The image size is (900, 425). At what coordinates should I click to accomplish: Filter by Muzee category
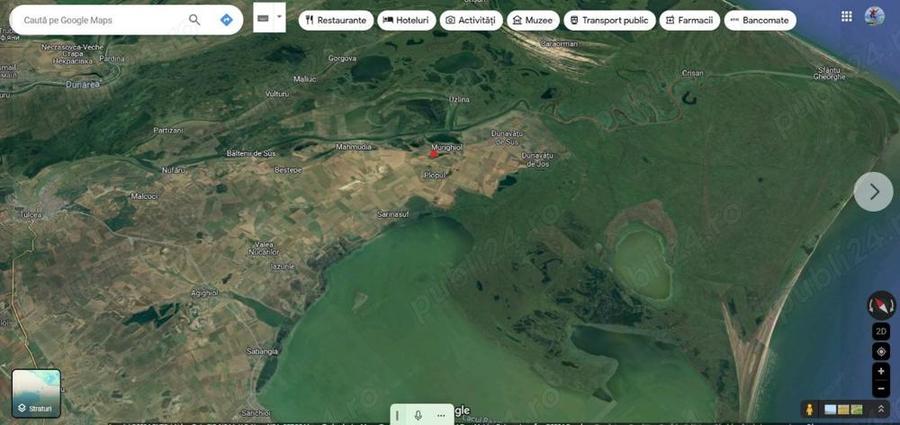(533, 20)
